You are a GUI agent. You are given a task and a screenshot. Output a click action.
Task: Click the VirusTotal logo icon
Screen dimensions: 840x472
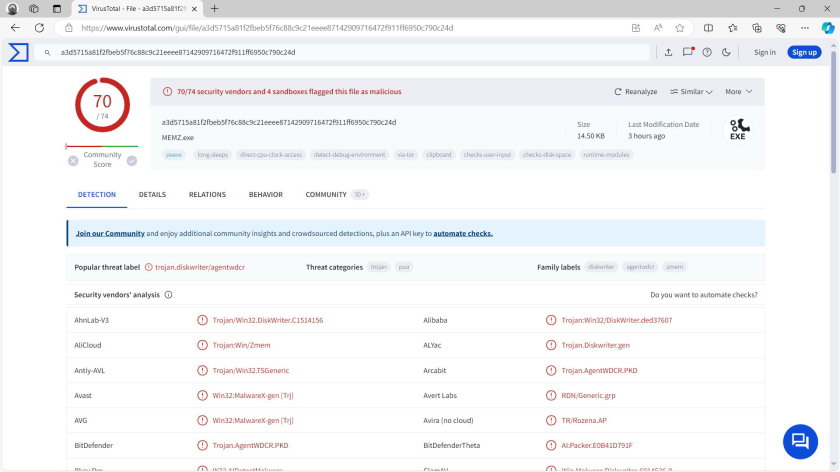18,53
